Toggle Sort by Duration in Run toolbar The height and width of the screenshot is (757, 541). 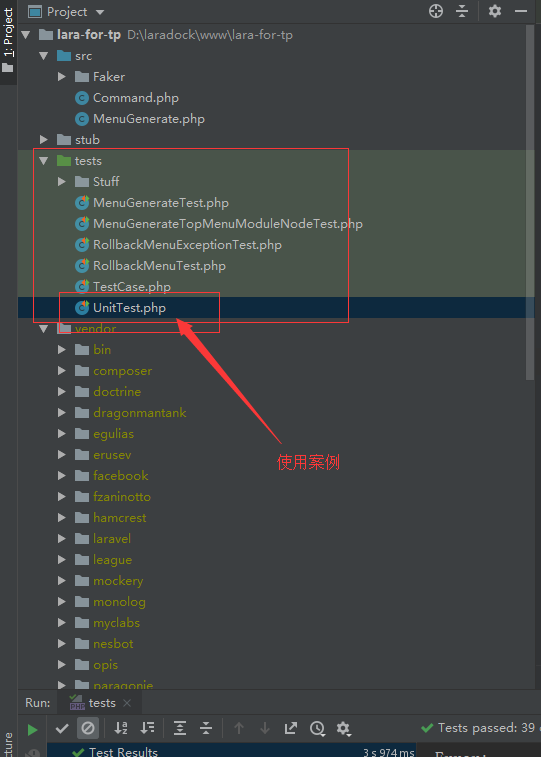[x=147, y=728]
